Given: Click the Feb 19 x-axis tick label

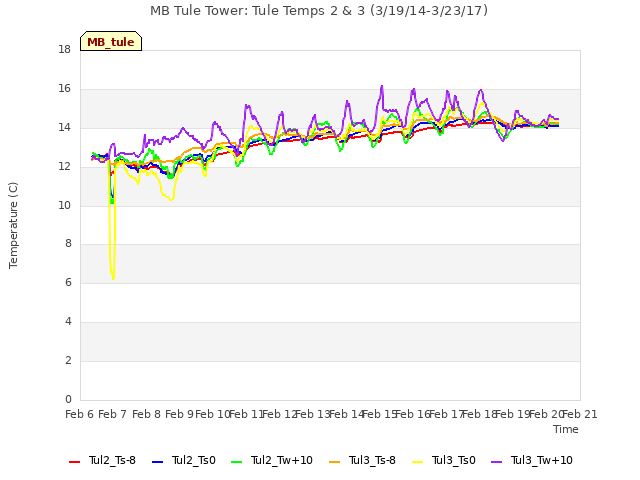Looking at the screenshot, I should [513, 414].
